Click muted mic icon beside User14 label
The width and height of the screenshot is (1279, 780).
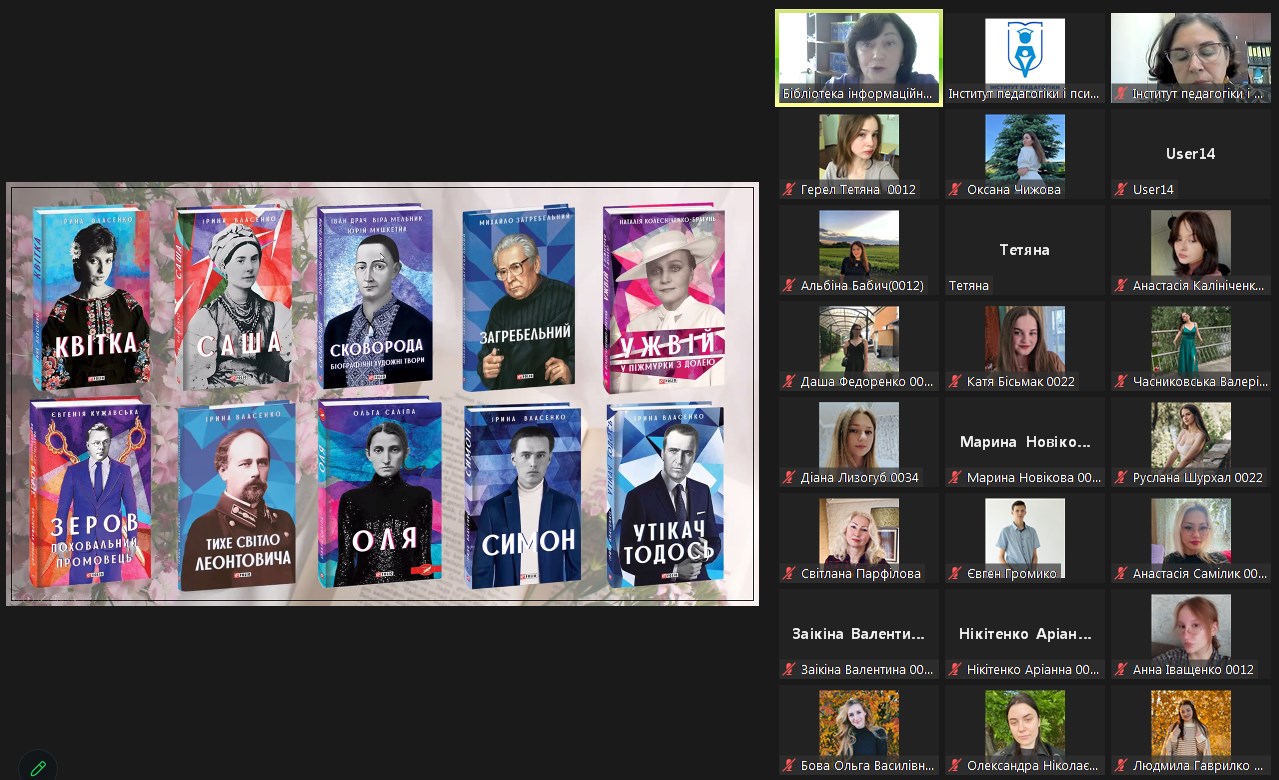pyautogui.click(x=1122, y=190)
